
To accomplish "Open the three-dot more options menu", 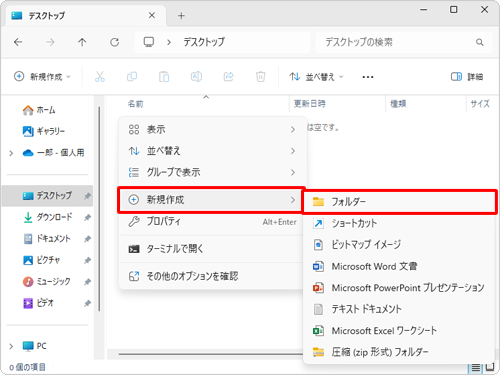I will pyautogui.click(x=368, y=77).
